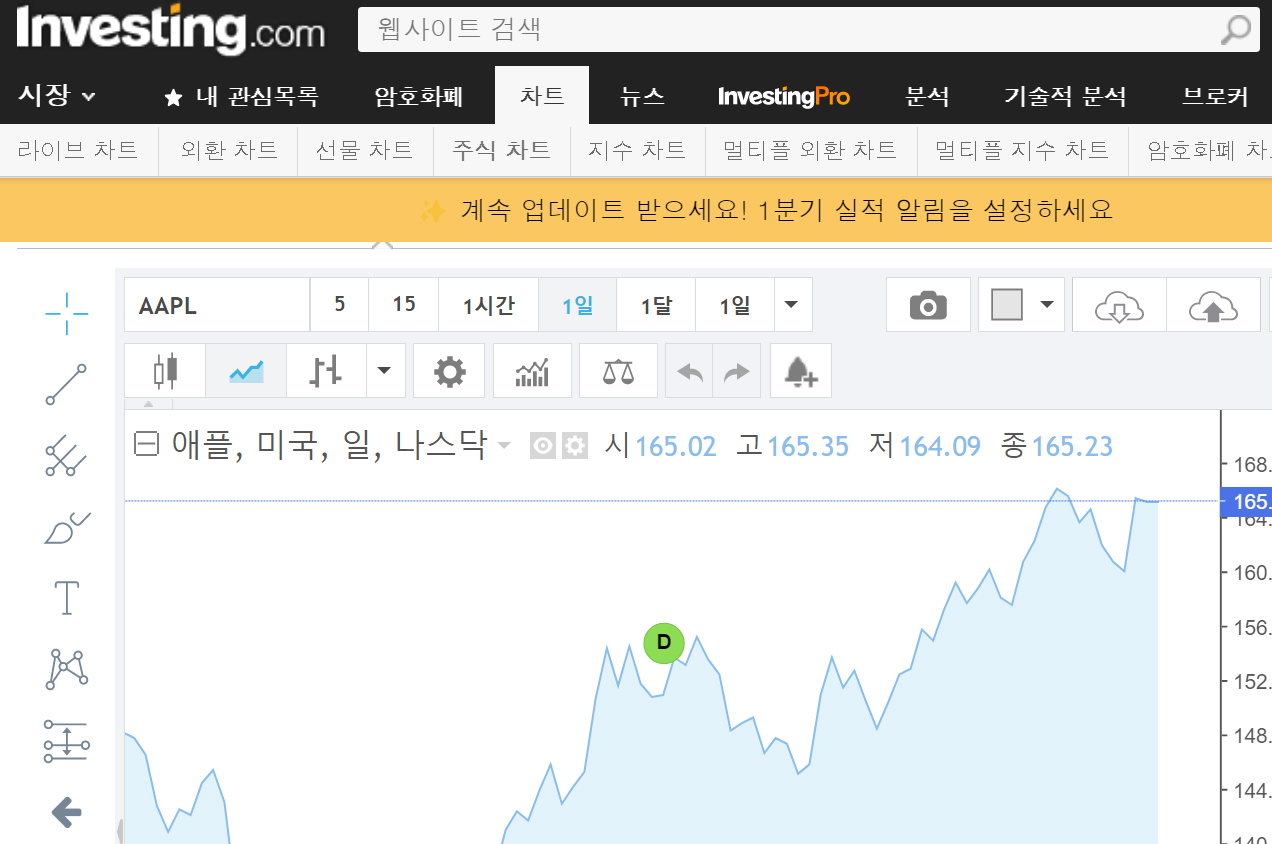The height and width of the screenshot is (844, 1272).
Task: Open the layout dropdown arrow
Action: [x=1047, y=305]
